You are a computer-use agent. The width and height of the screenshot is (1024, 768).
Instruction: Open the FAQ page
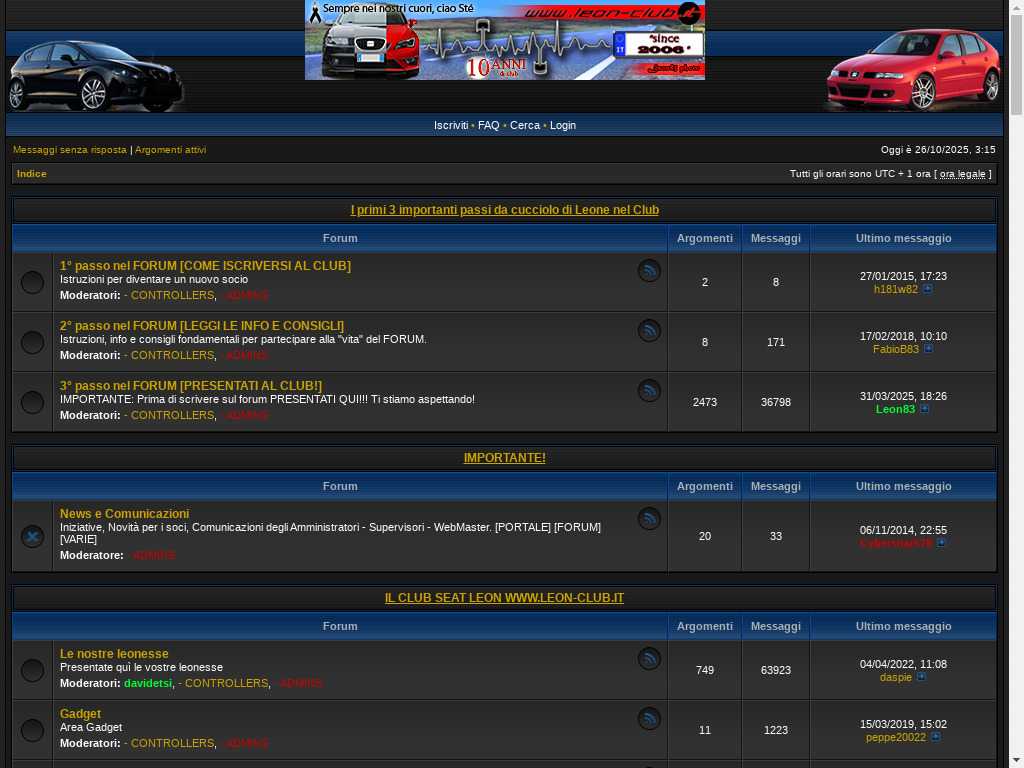tap(488, 125)
